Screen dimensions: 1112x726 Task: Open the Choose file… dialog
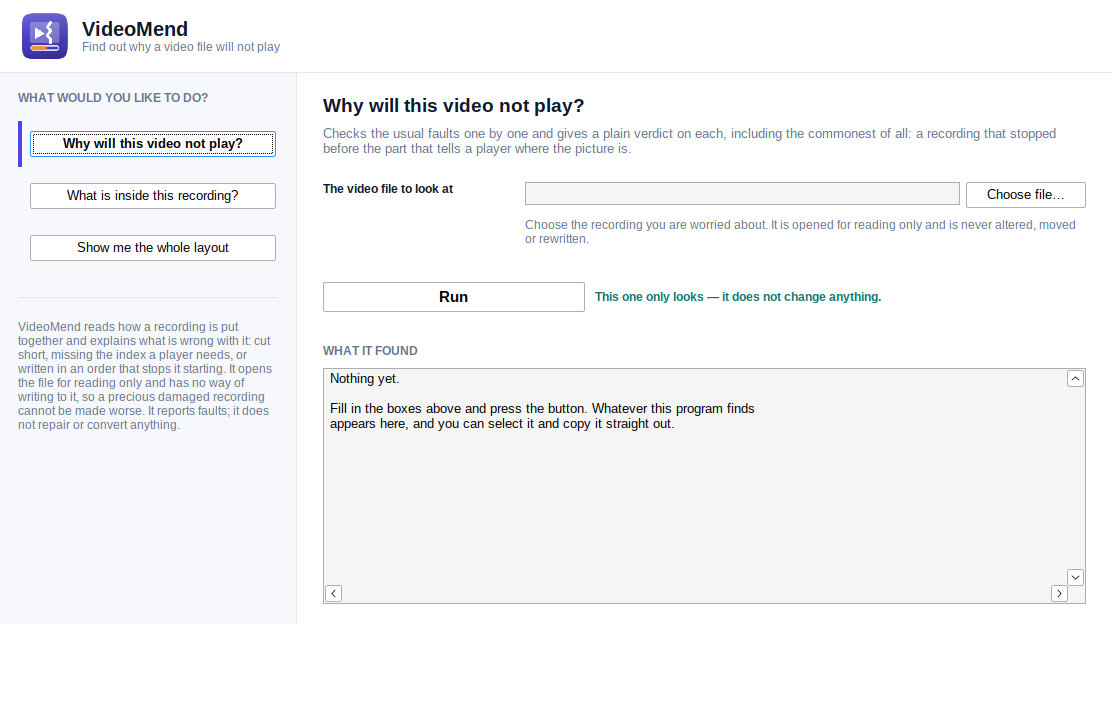click(x=1025, y=195)
